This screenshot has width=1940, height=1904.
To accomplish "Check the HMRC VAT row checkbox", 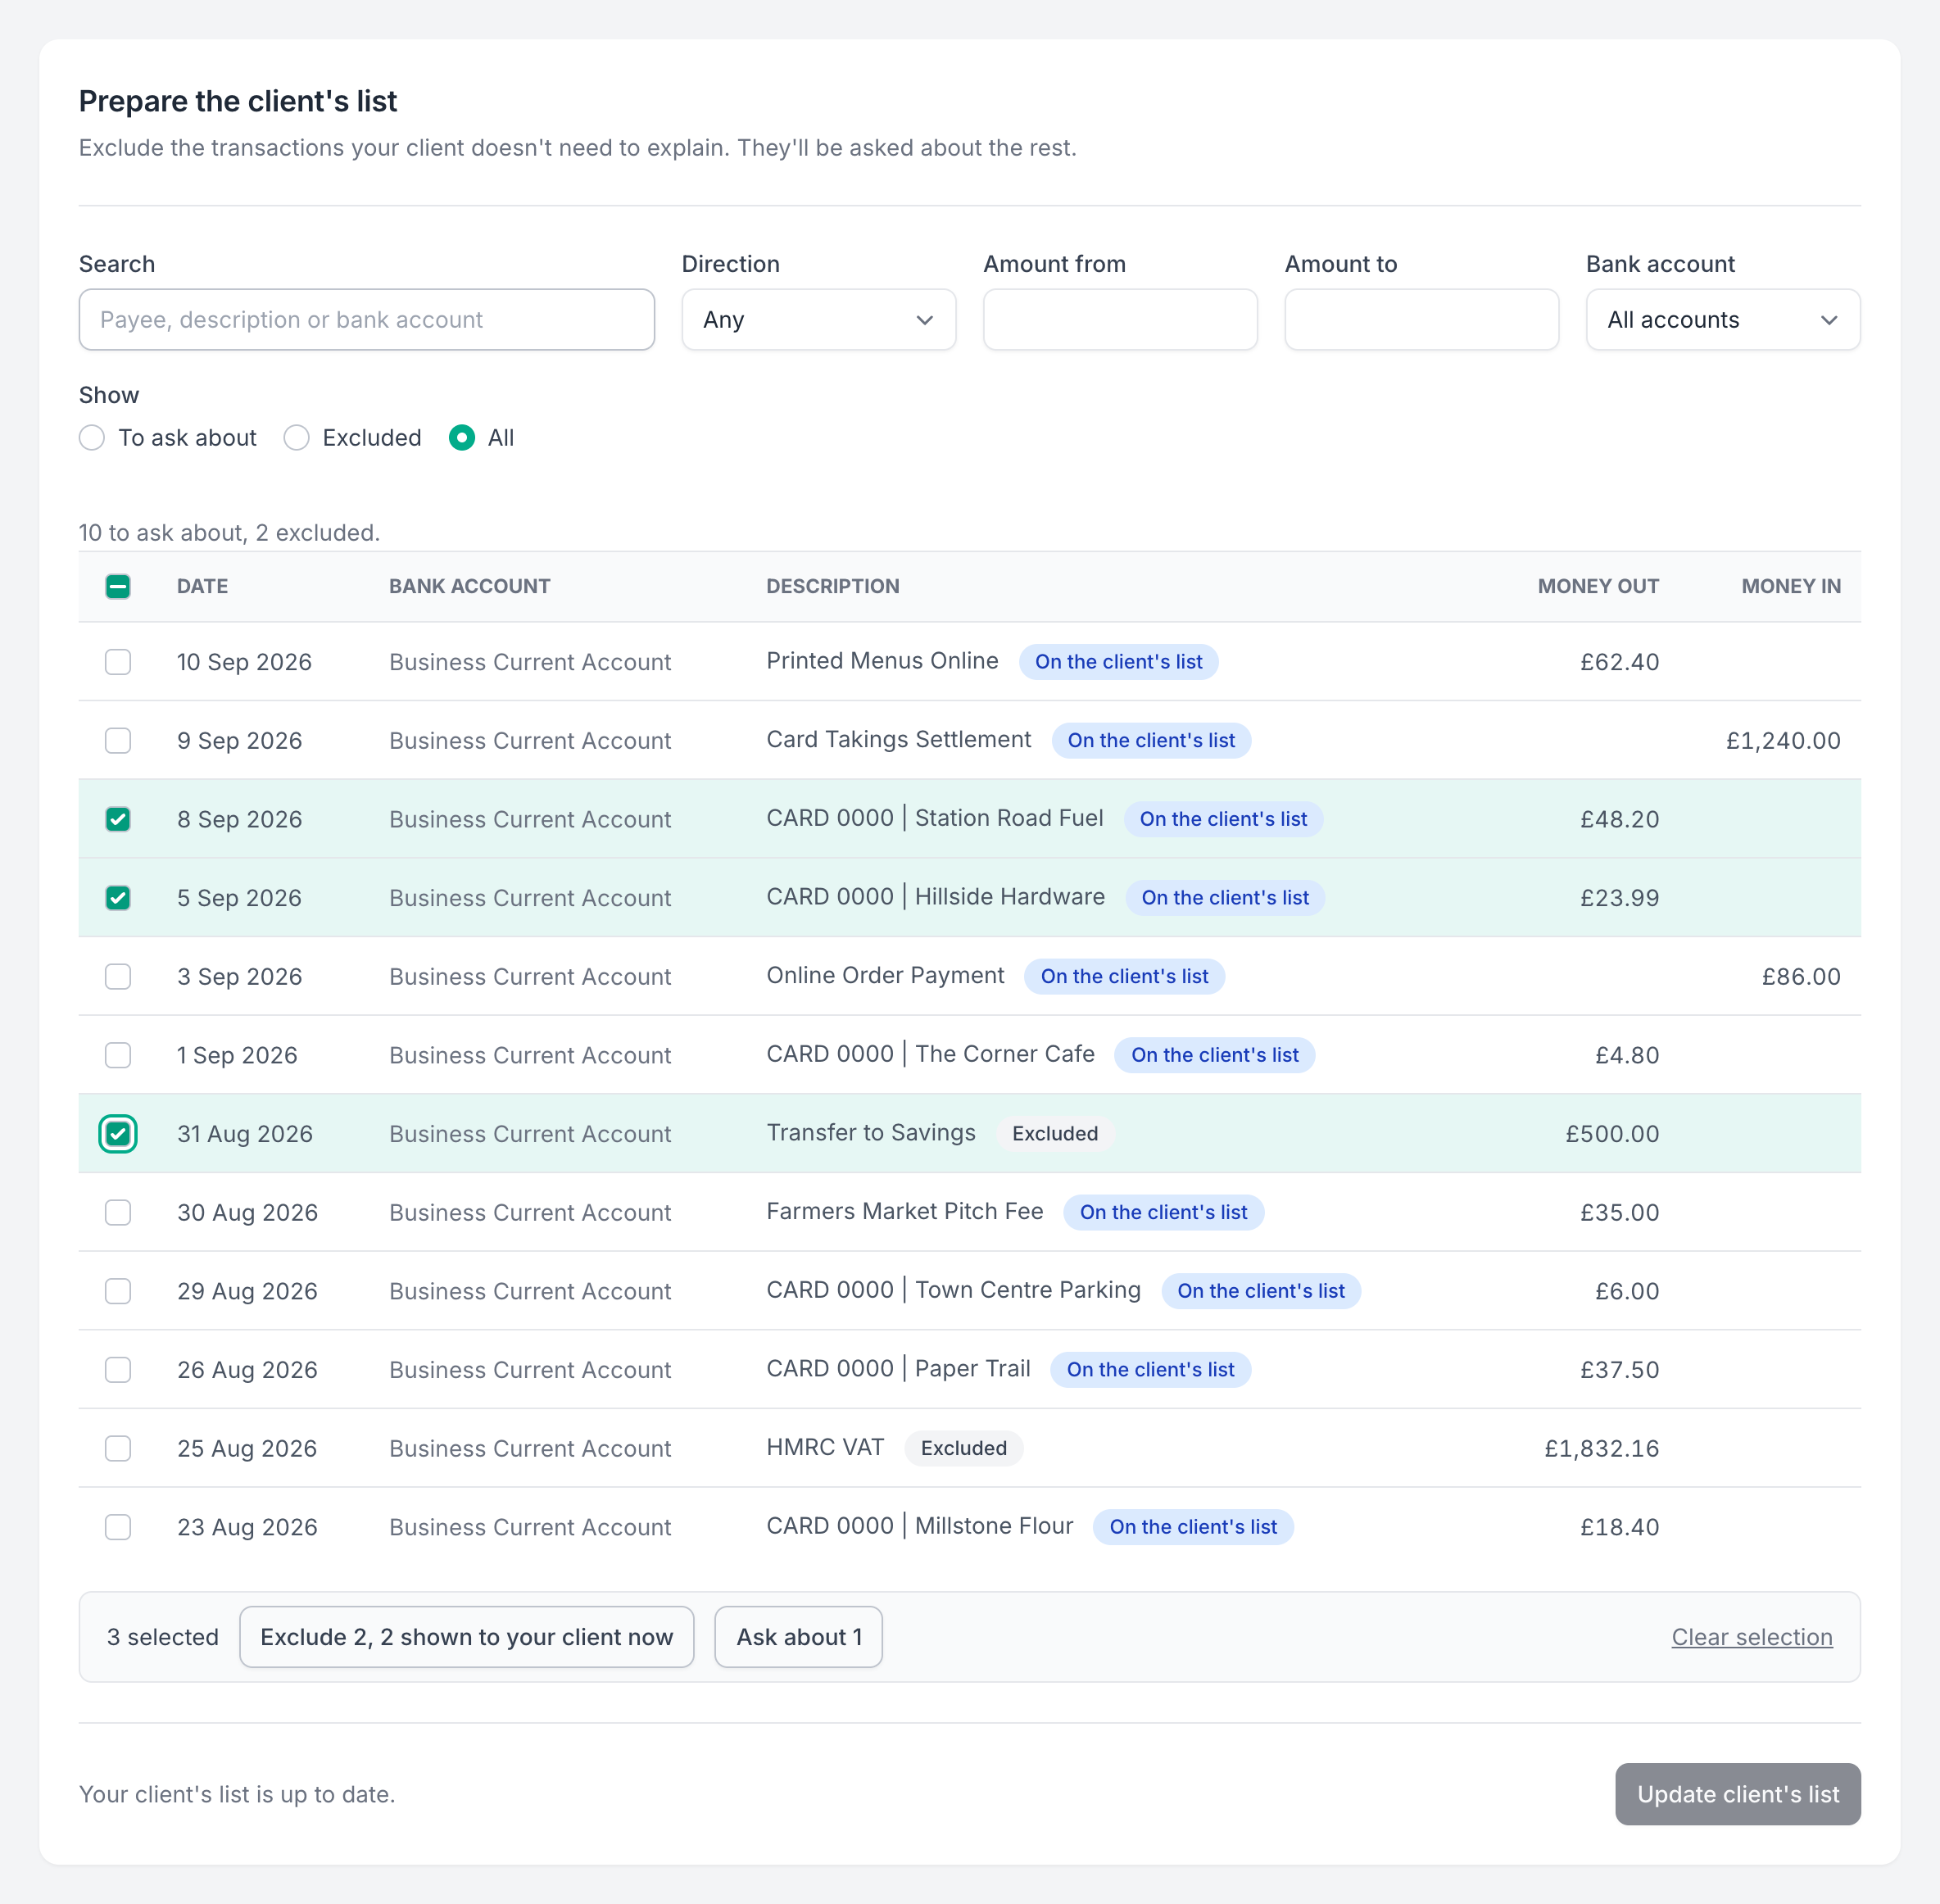I will pos(118,1448).
